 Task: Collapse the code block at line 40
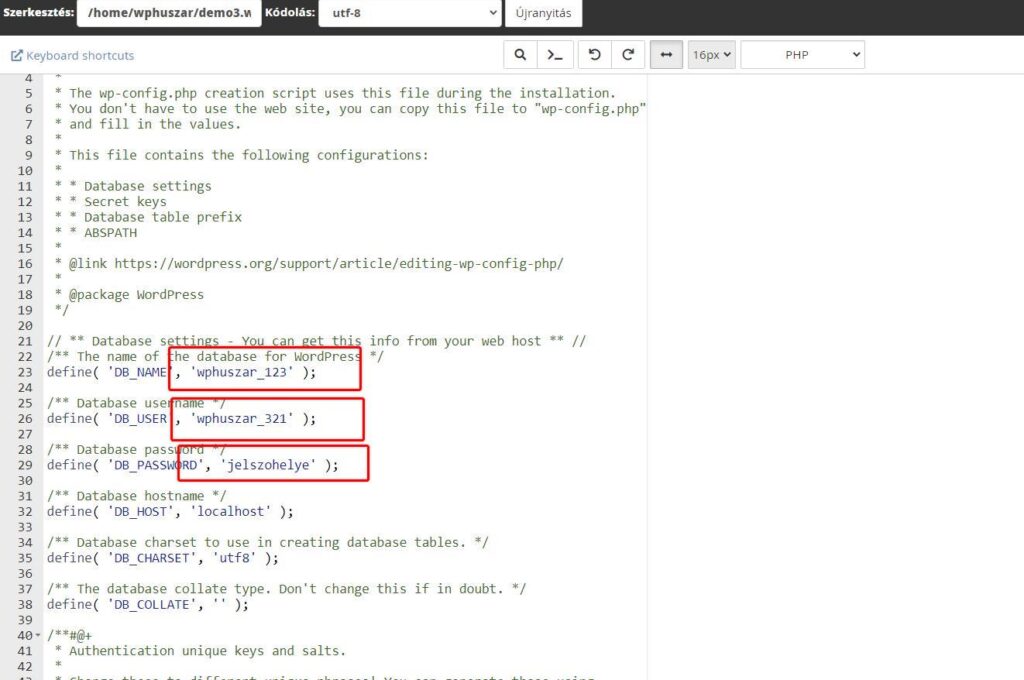pyautogui.click(x=38, y=635)
